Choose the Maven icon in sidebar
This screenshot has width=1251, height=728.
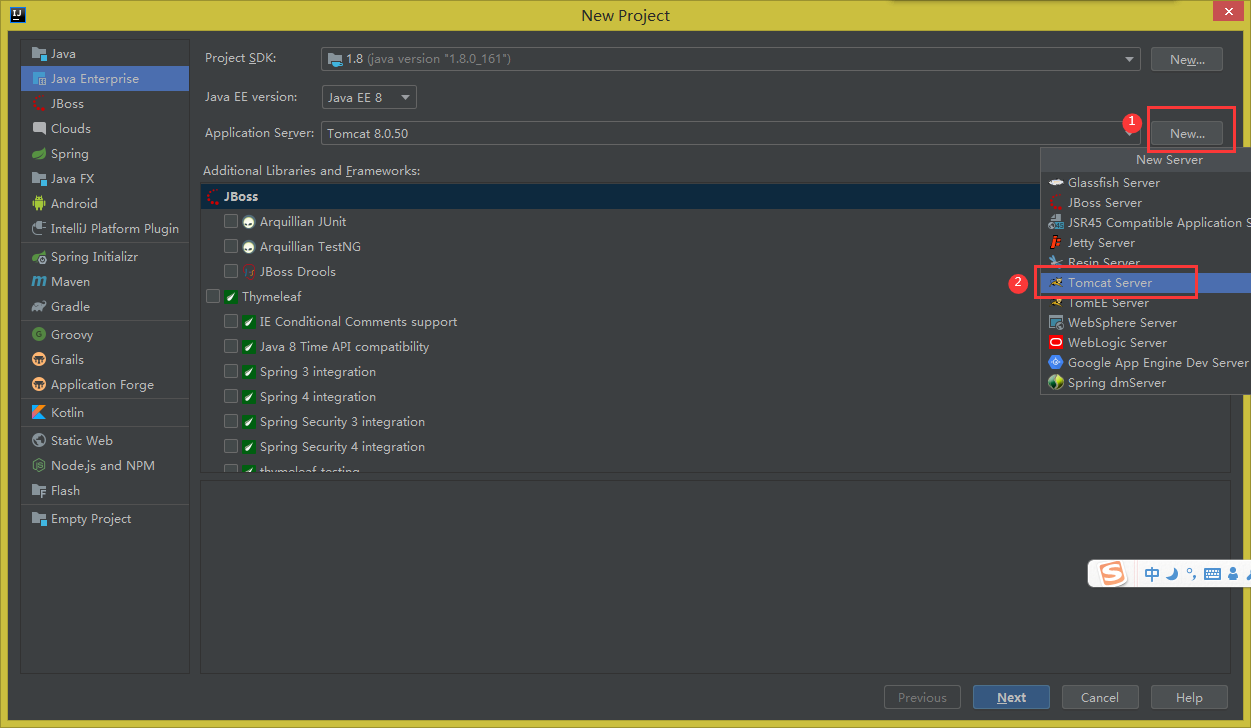tap(39, 282)
